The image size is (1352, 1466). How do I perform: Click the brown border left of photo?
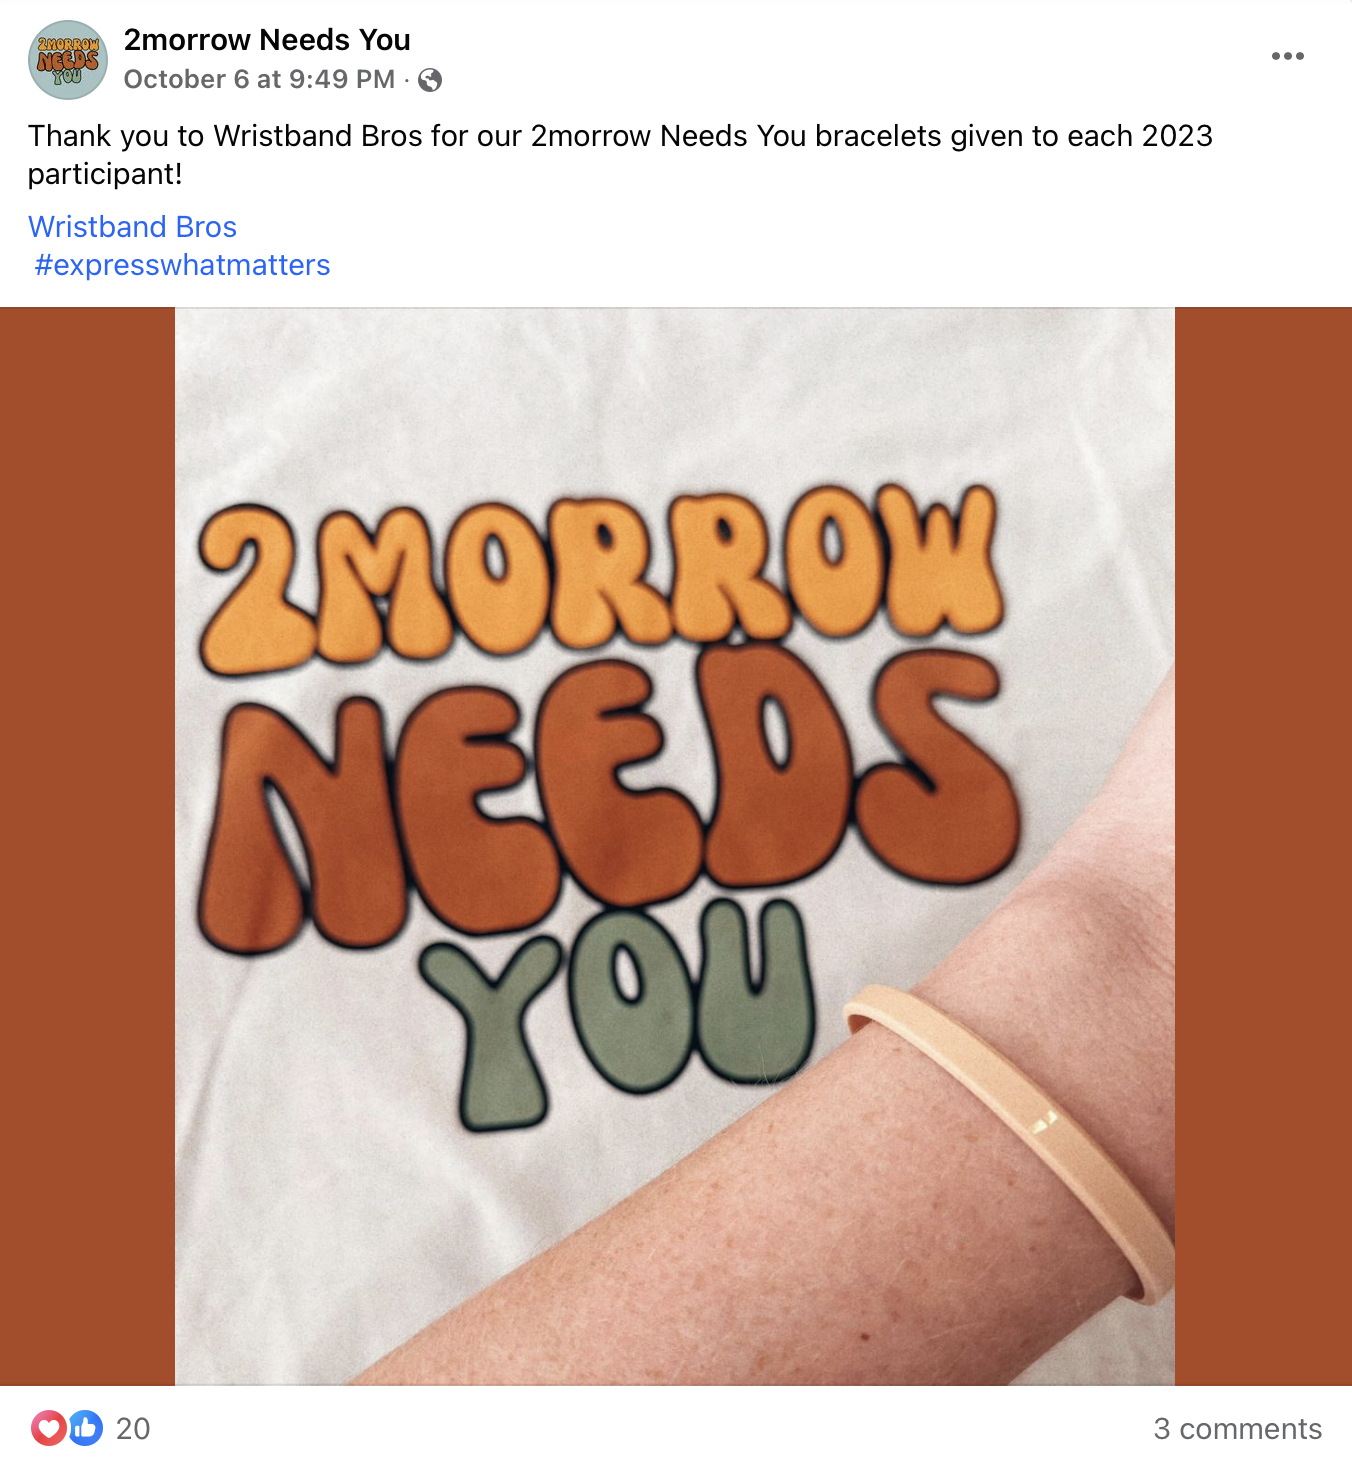click(x=87, y=846)
